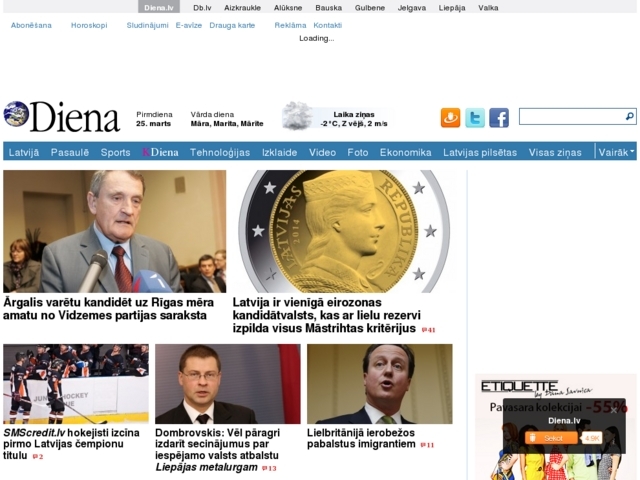Expand the Vairāk dropdown menu
Image resolution: width=640 pixels, height=480 pixels.
(x=616, y=152)
